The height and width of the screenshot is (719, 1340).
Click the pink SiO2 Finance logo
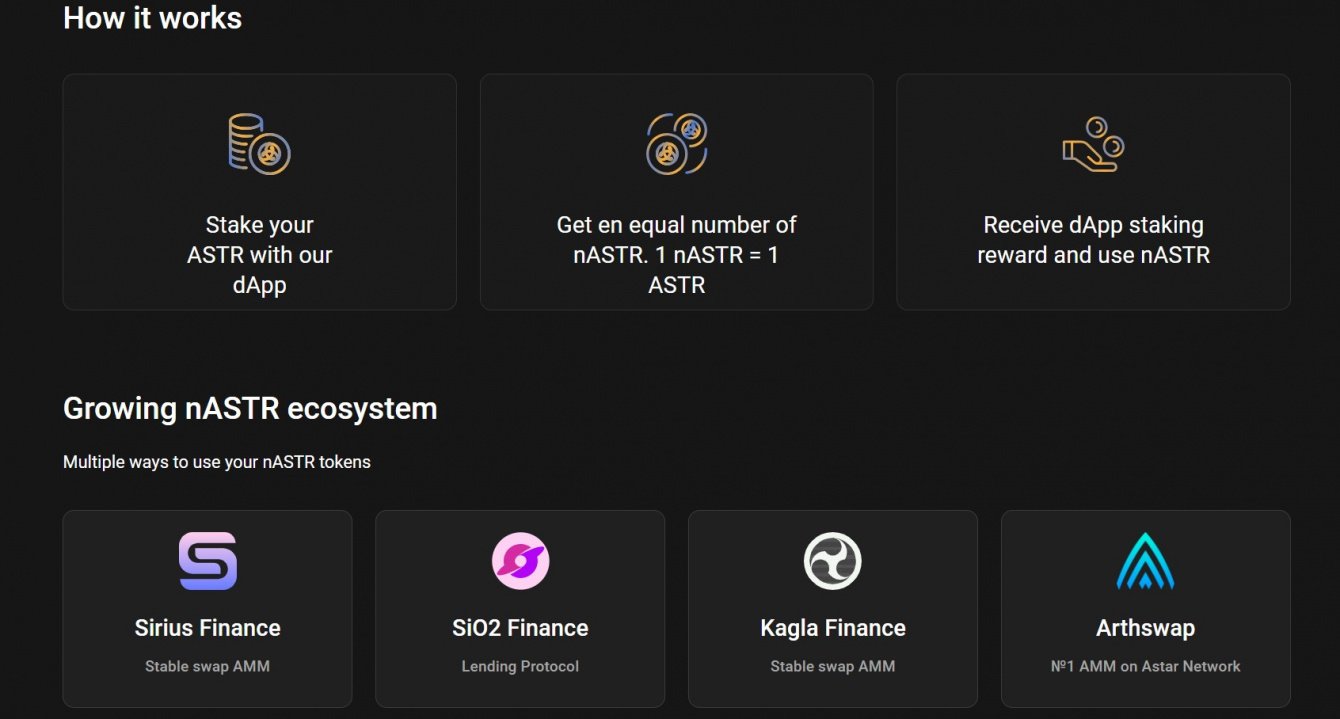520,561
